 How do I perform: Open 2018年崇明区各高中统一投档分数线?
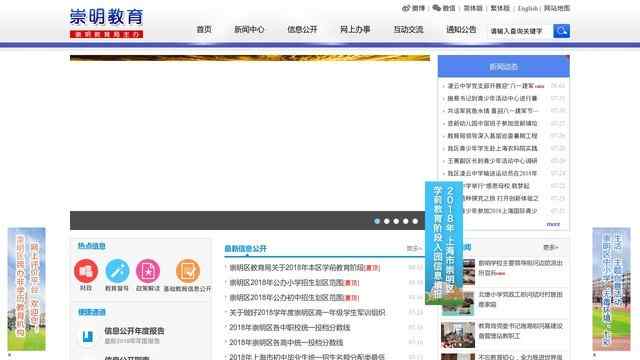(x=286, y=342)
